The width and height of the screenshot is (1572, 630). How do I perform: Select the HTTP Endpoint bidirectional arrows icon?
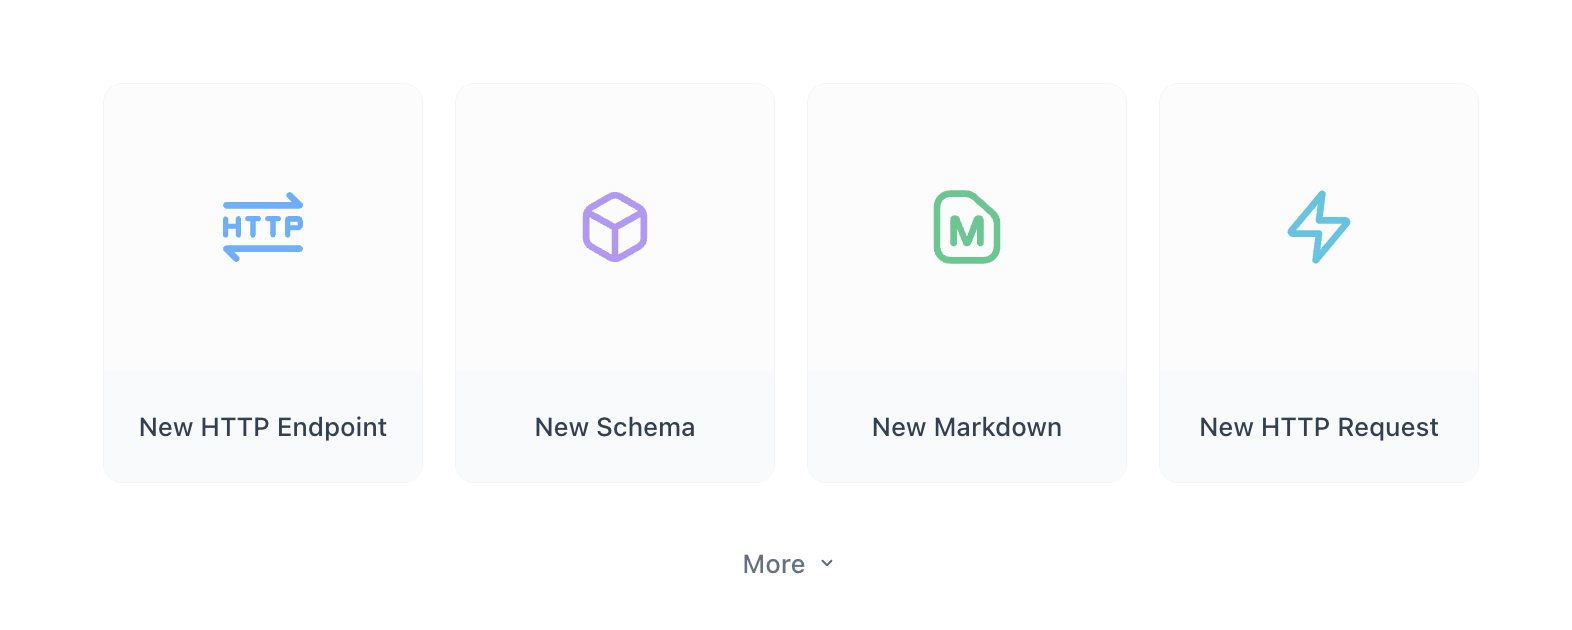[x=262, y=227]
